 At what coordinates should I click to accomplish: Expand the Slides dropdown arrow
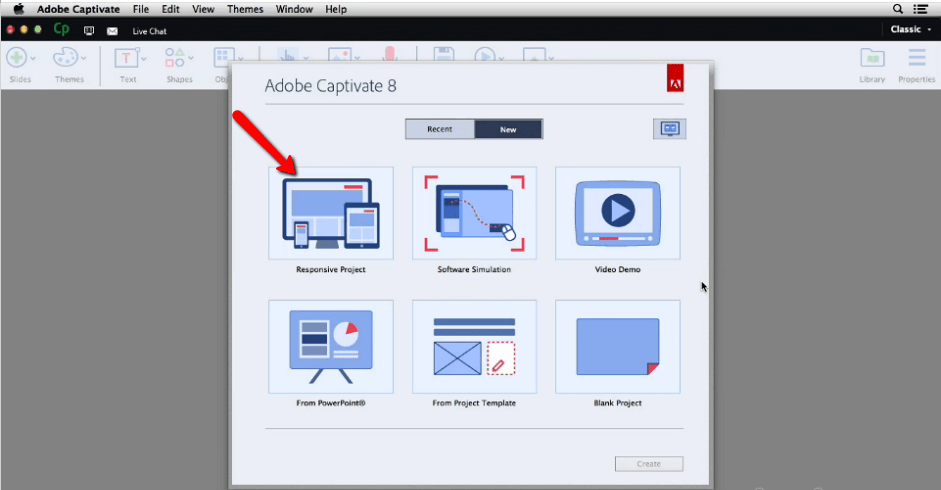point(33,58)
